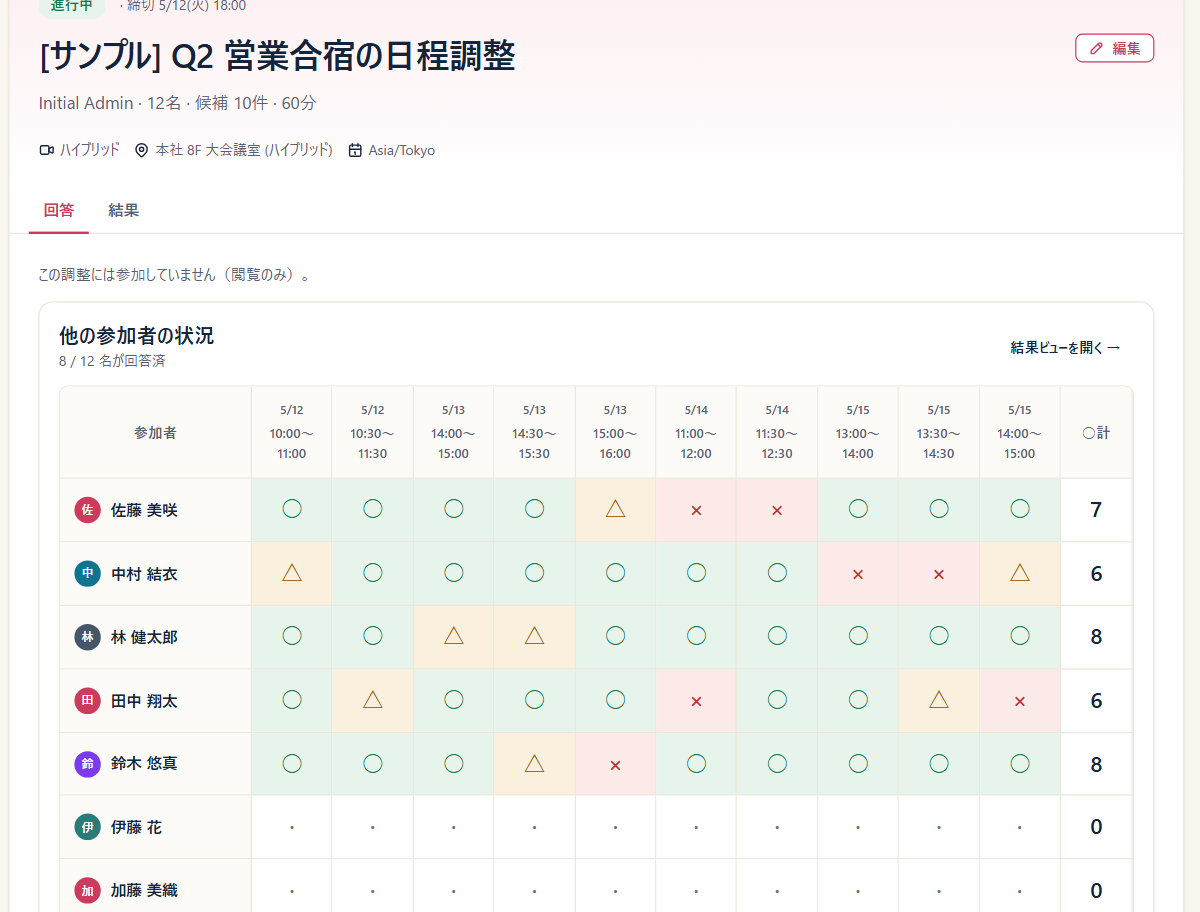Click the ○計 column header
The width and height of the screenshot is (1200, 912).
[1096, 433]
